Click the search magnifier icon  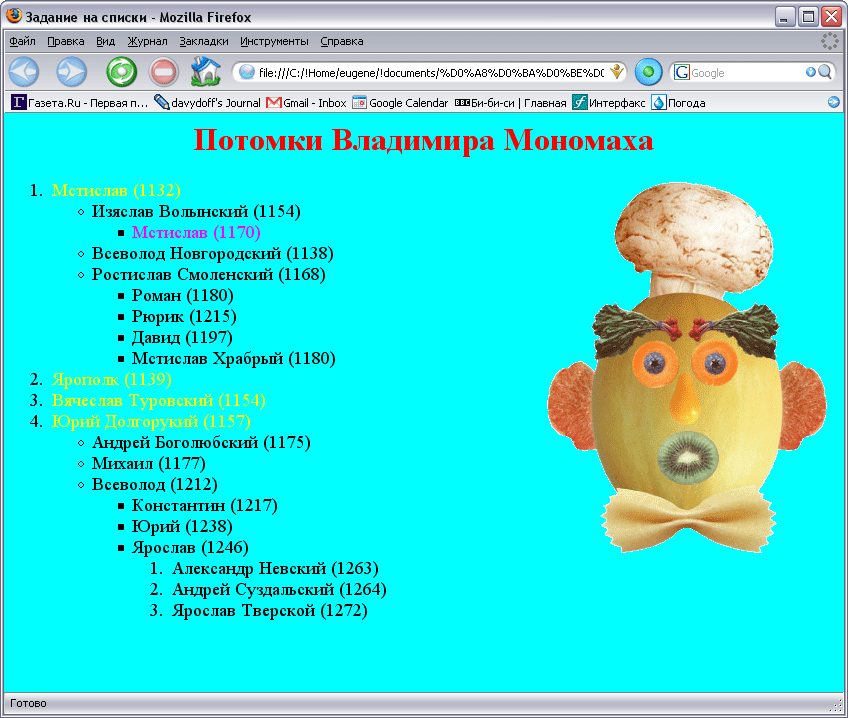pos(825,72)
